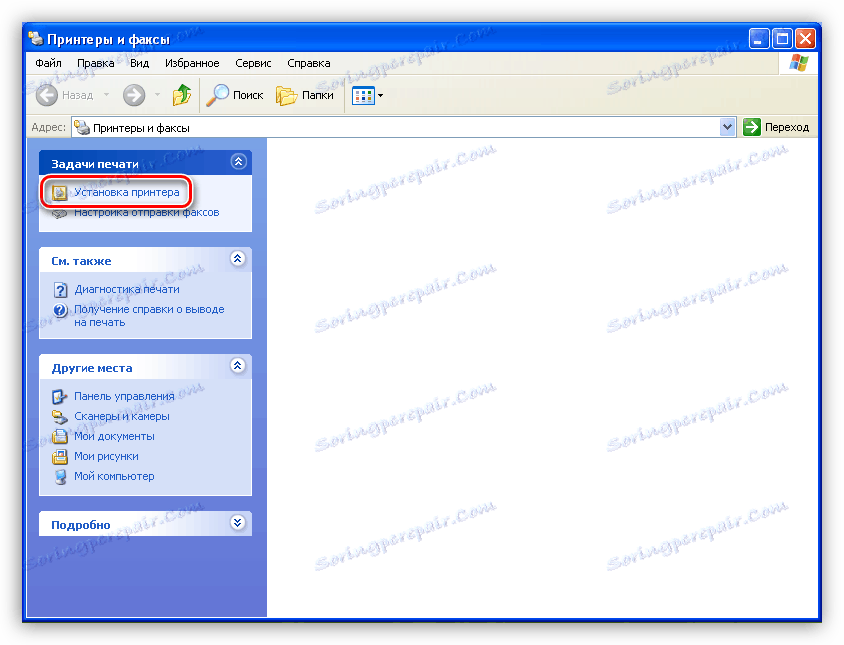Viewport: 844px width, 645px height.
Task: Open Настройка отправки факсов link
Action: tap(146, 213)
